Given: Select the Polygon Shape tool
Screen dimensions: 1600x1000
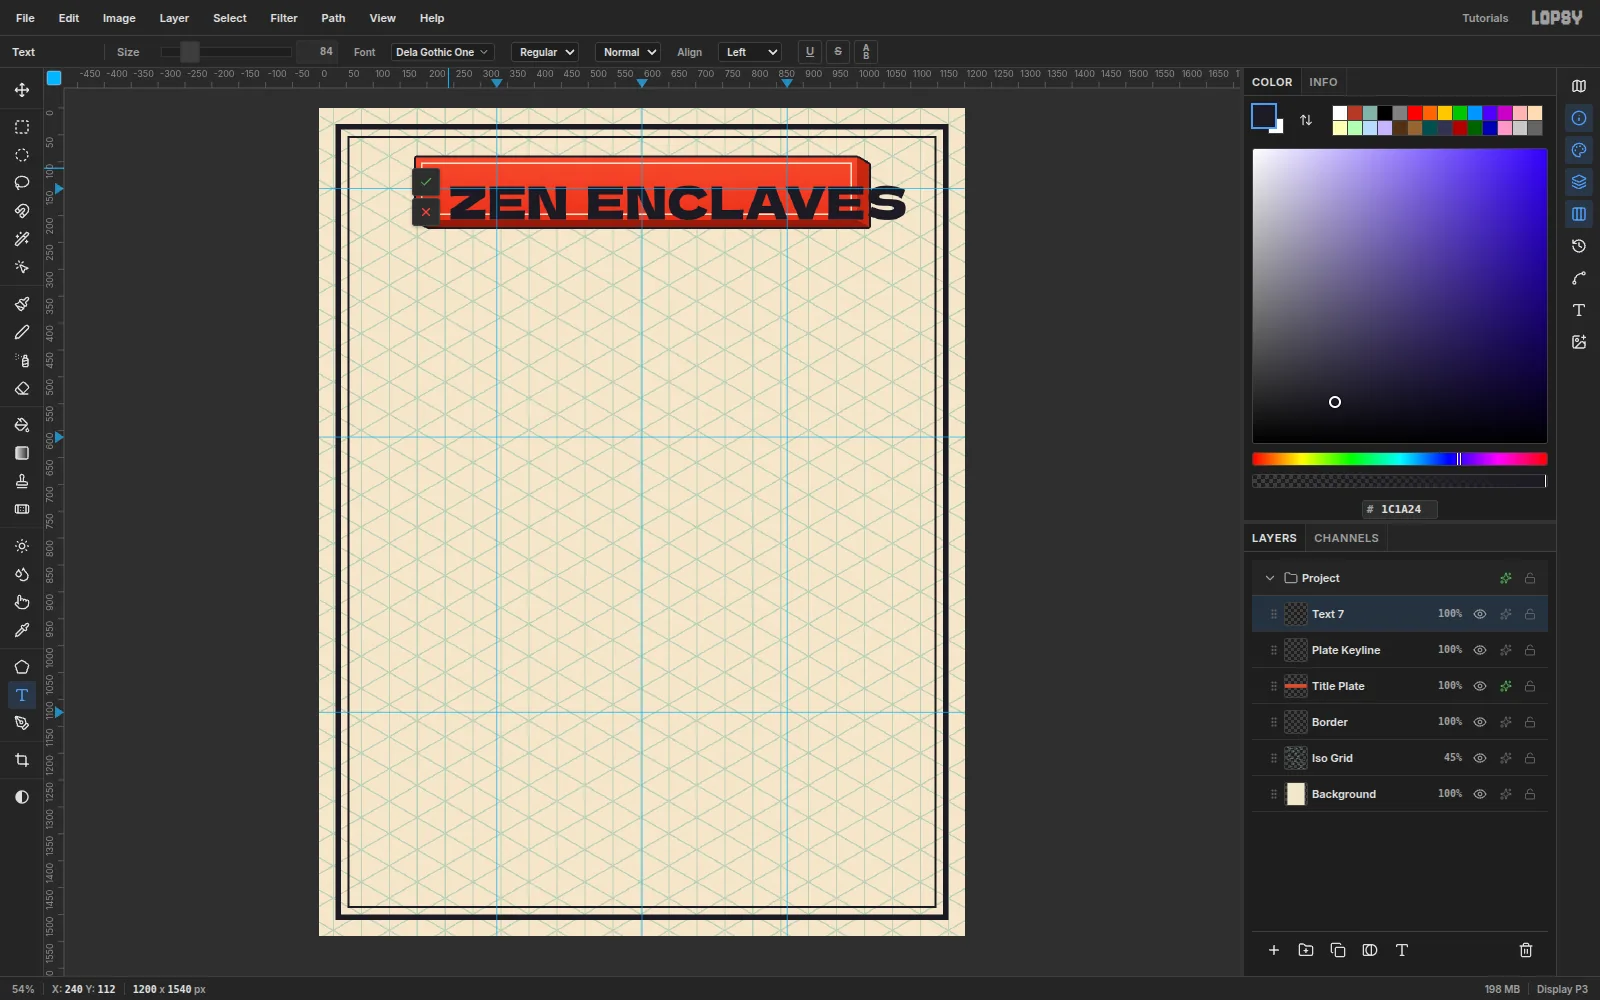Looking at the screenshot, I should (22, 667).
